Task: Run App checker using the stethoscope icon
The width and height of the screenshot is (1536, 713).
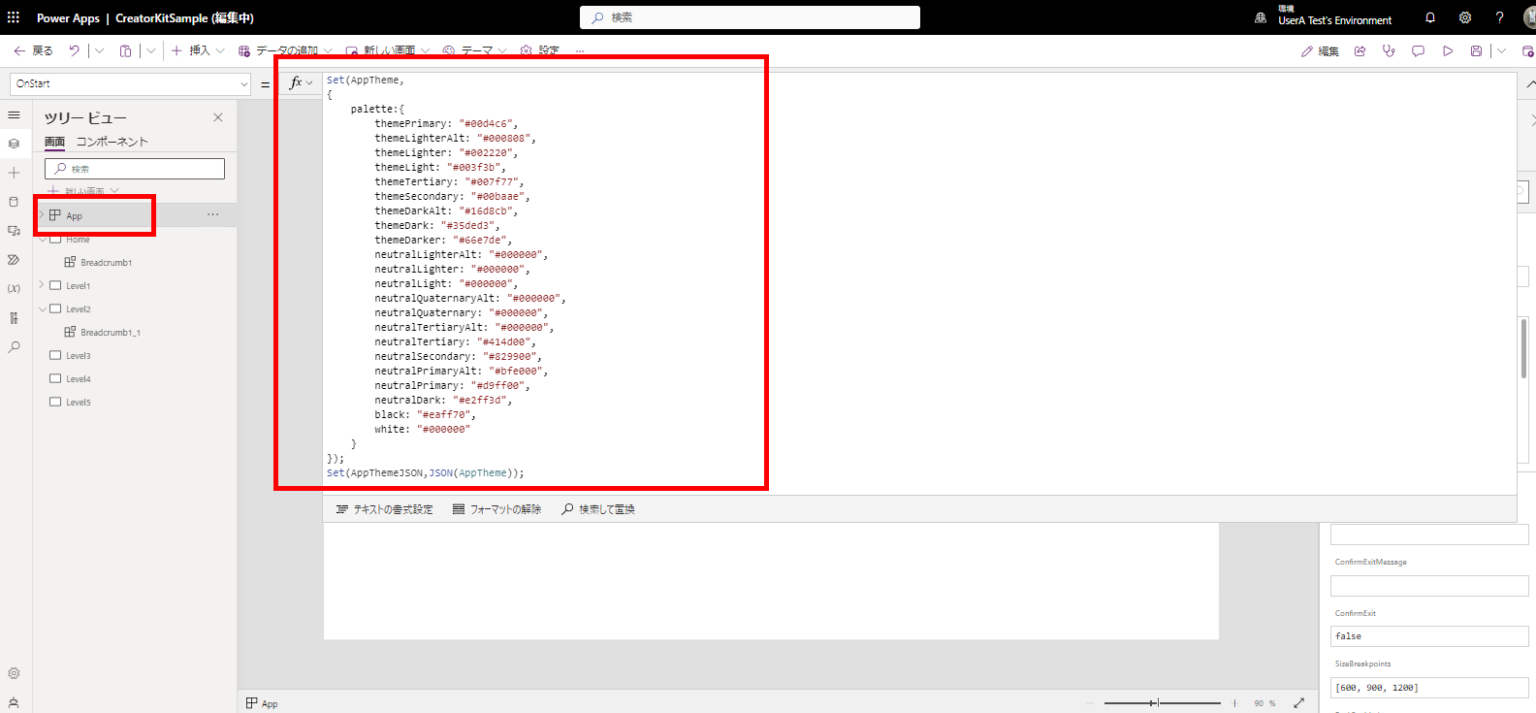Action: [x=1389, y=50]
